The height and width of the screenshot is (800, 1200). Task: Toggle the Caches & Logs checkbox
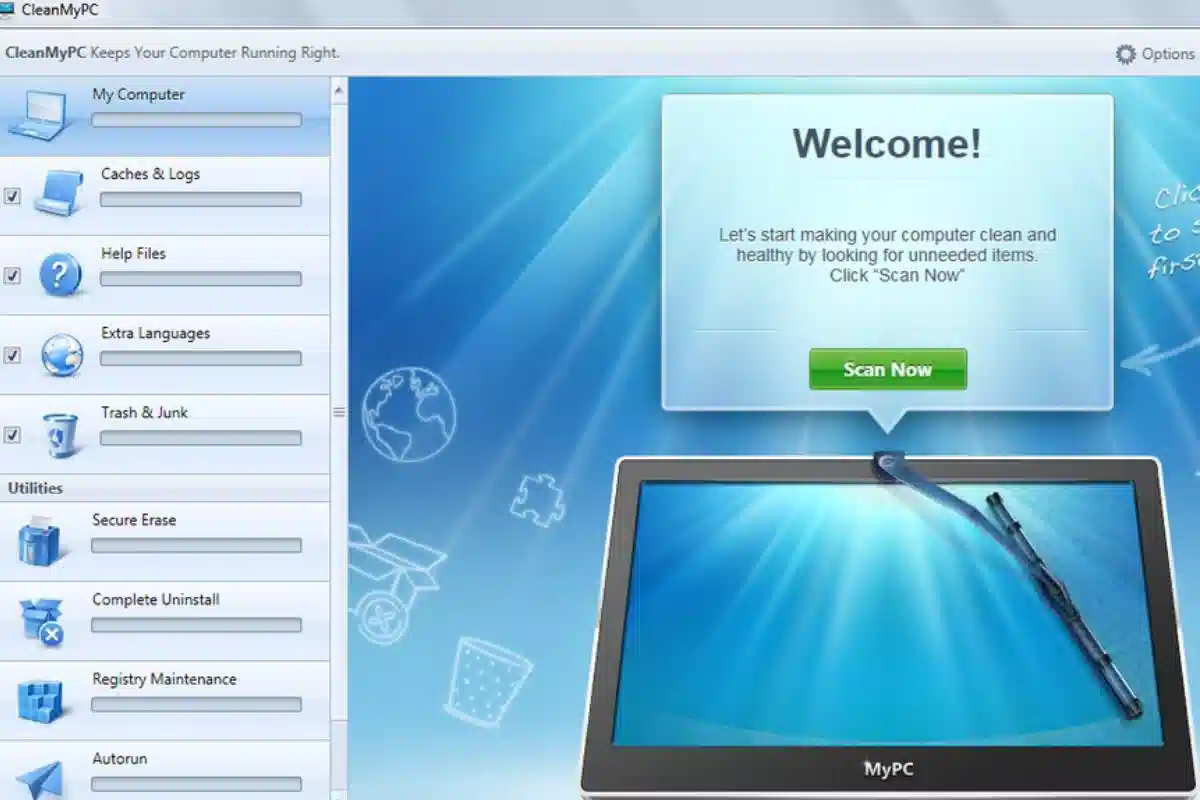point(12,196)
